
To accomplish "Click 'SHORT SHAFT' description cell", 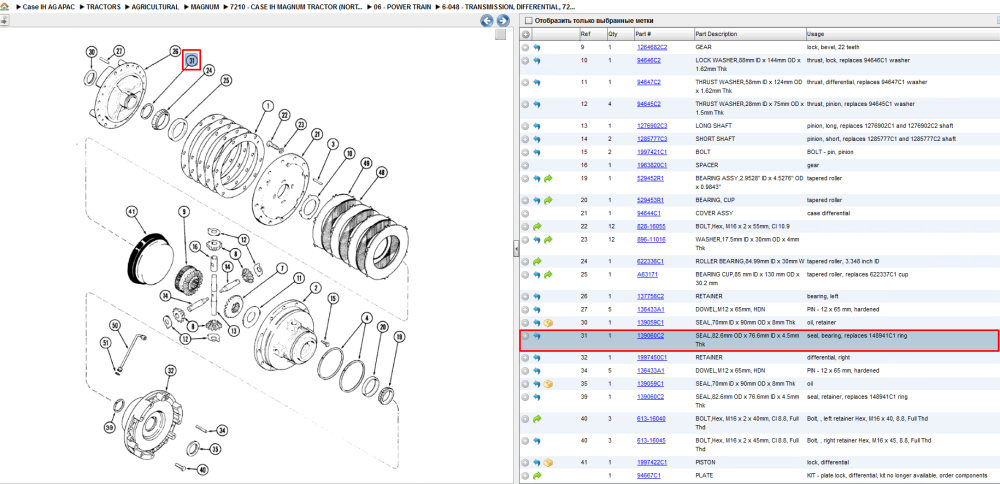I will pyautogui.click(x=715, y=139).
